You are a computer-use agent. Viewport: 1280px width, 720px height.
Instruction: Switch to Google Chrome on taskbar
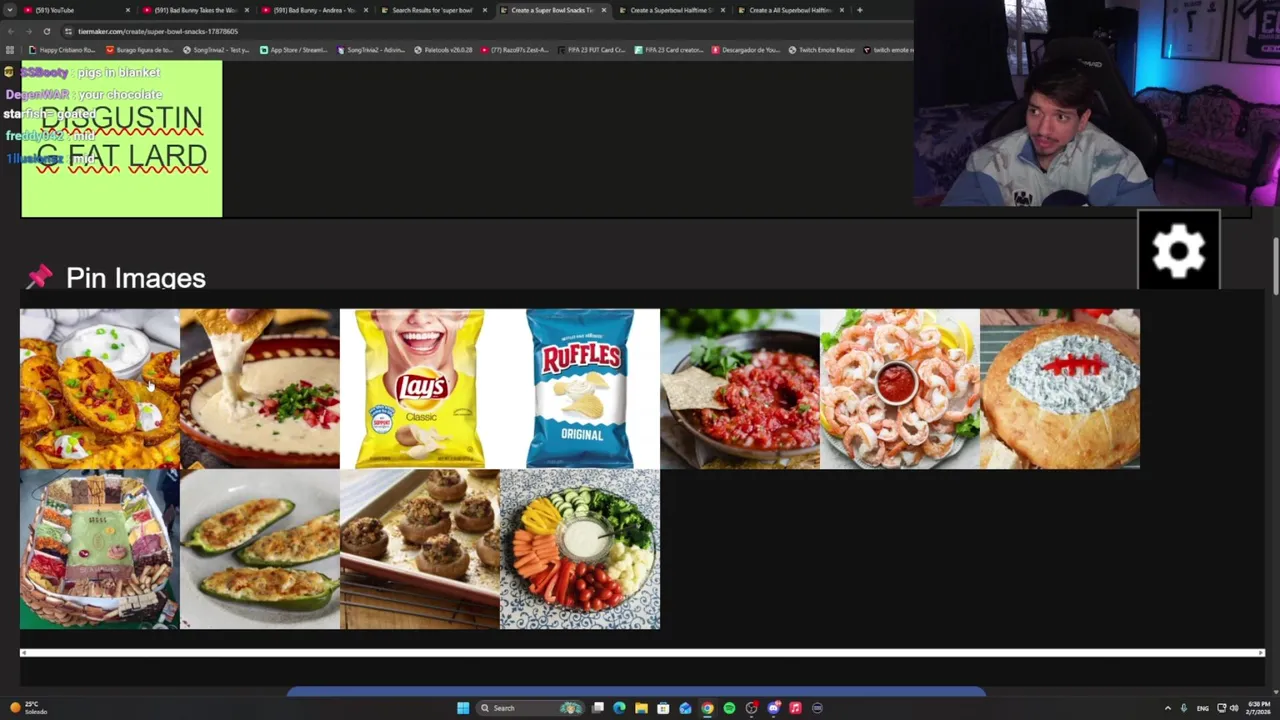(x=707, y=708)
